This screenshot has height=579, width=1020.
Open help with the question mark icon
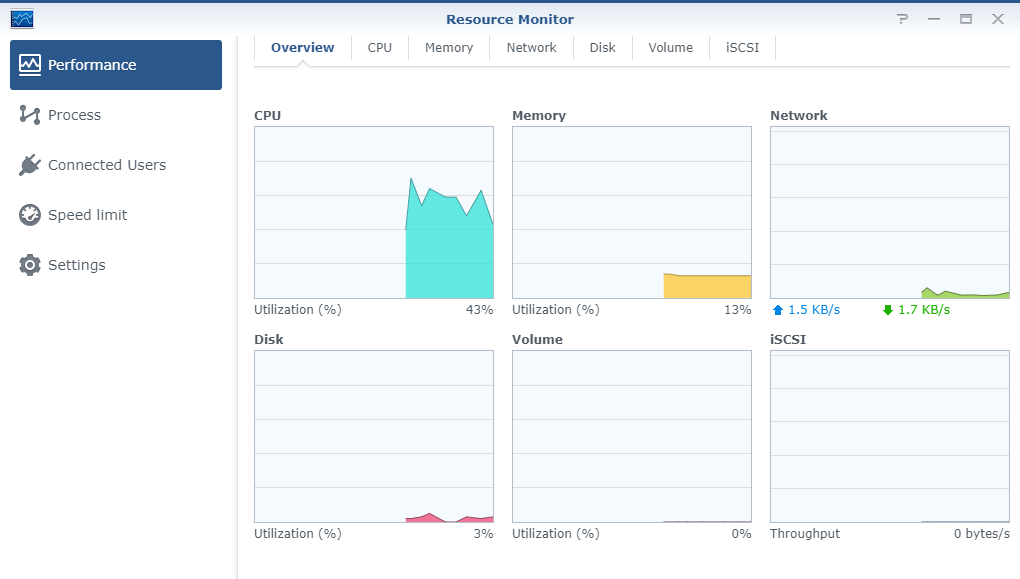(902, 19)
